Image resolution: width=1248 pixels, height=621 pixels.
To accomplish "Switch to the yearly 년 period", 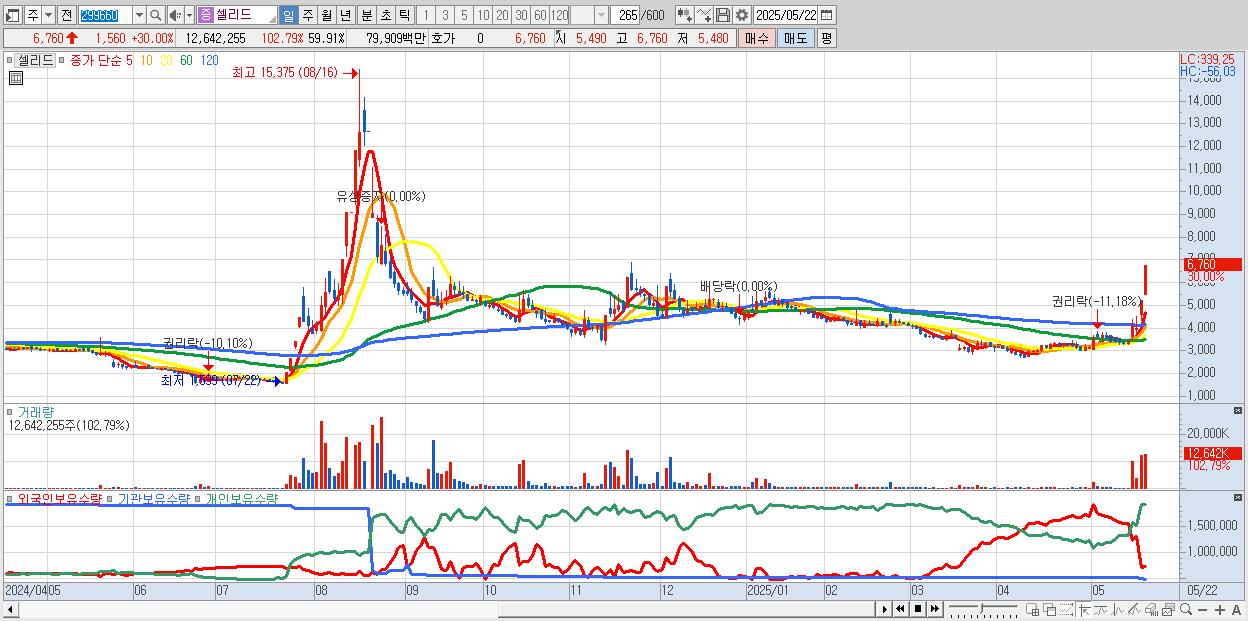I will tap(345, 15).
